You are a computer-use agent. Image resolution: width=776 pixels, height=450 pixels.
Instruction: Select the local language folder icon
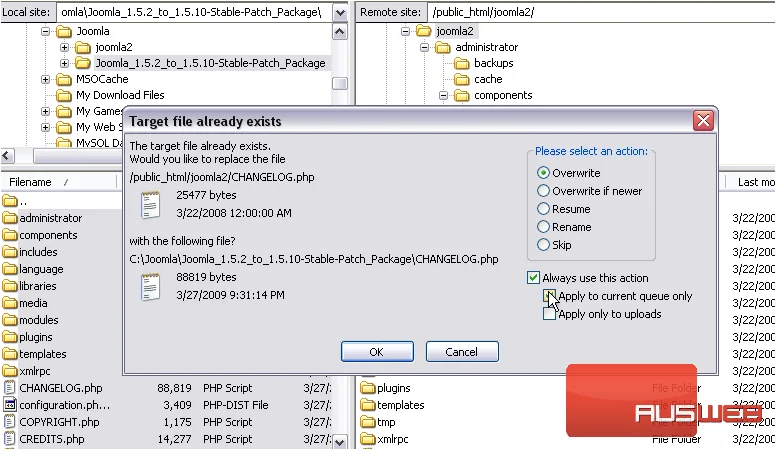[10, 269]
